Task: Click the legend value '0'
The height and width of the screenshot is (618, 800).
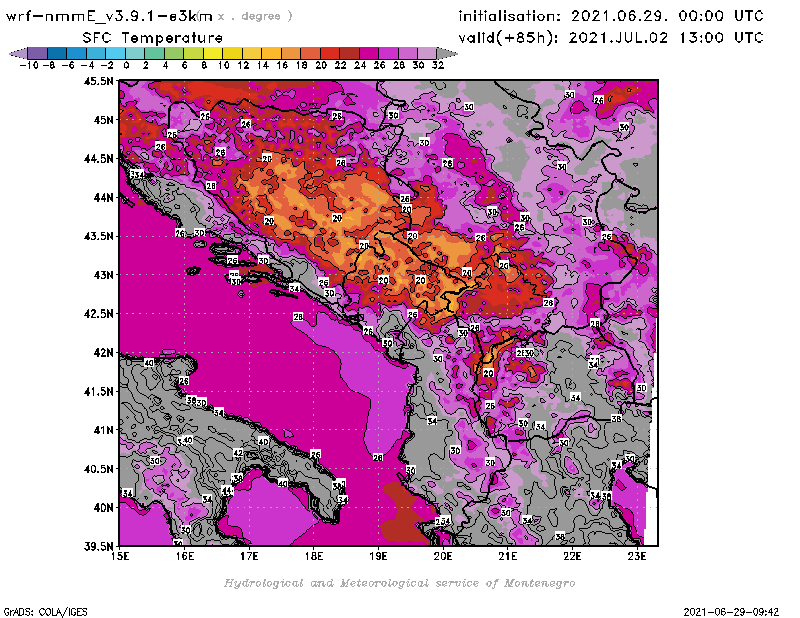Action: point(126,65)
